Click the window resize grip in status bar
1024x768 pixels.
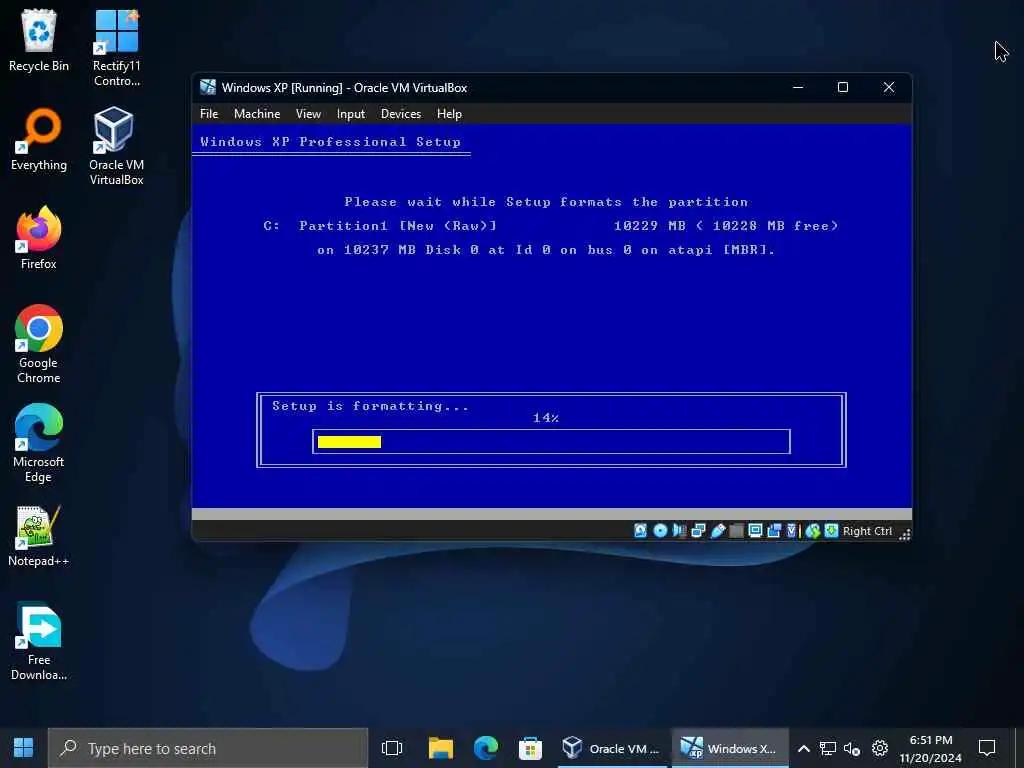904,535
